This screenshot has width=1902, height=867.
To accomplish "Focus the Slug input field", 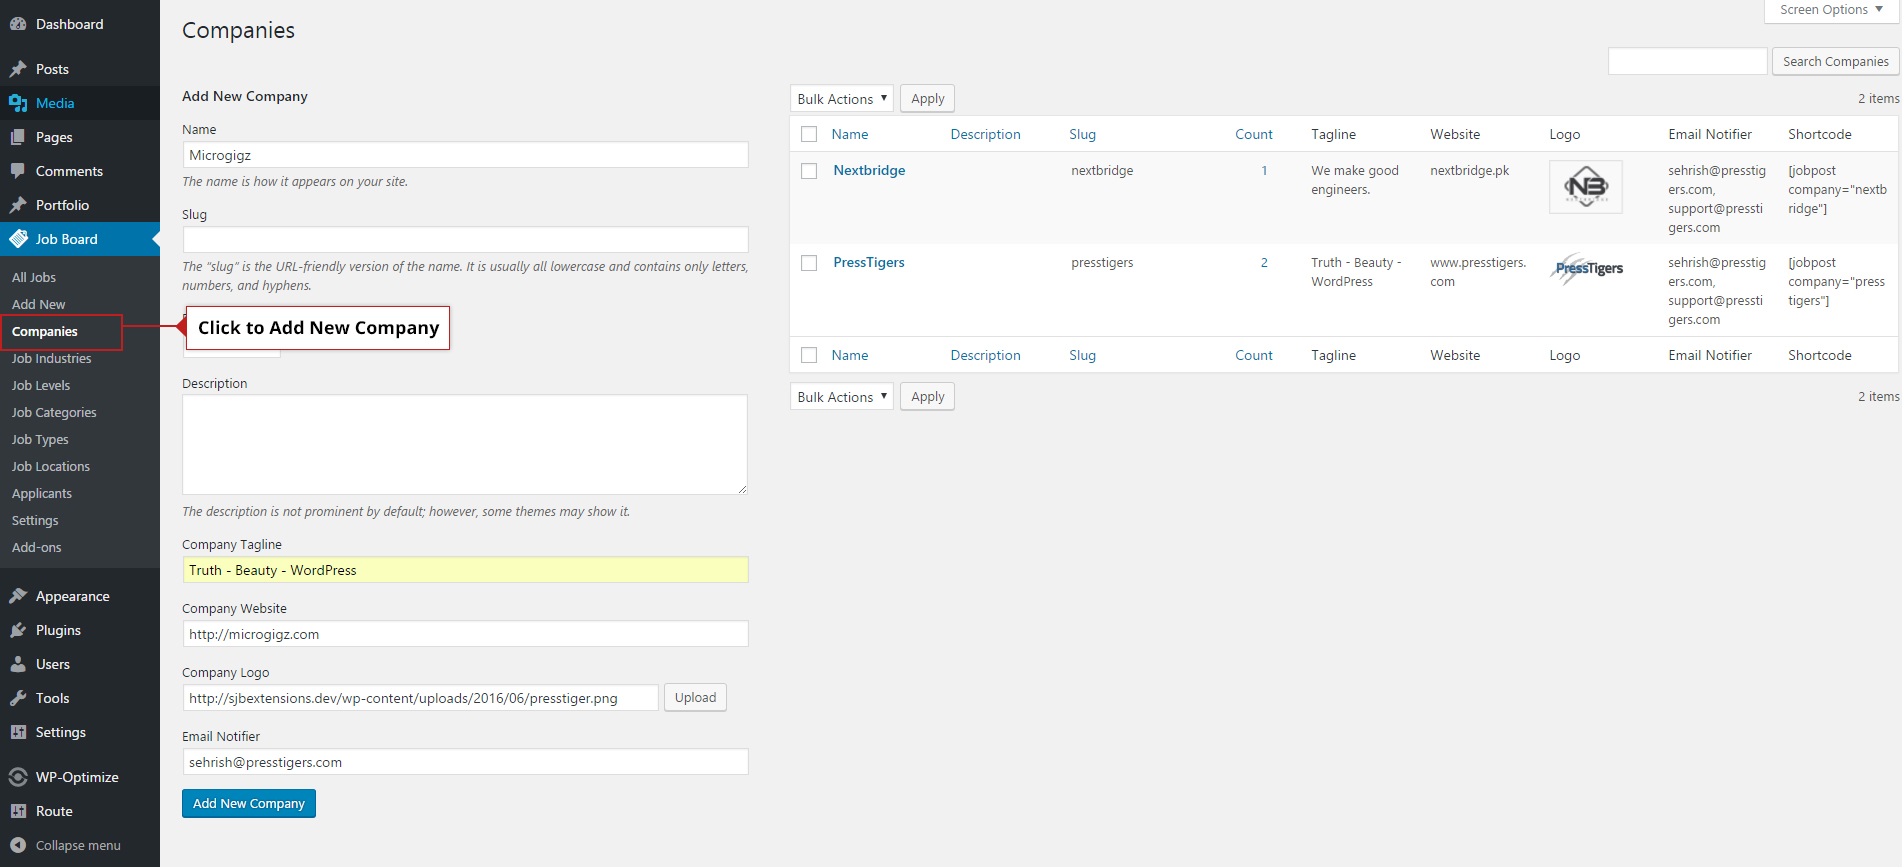I will point(465,239).
